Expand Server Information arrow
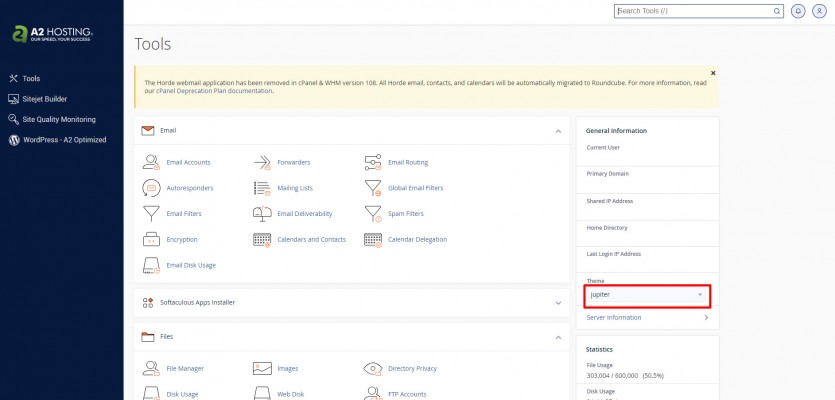 click(x=706, y=318)
